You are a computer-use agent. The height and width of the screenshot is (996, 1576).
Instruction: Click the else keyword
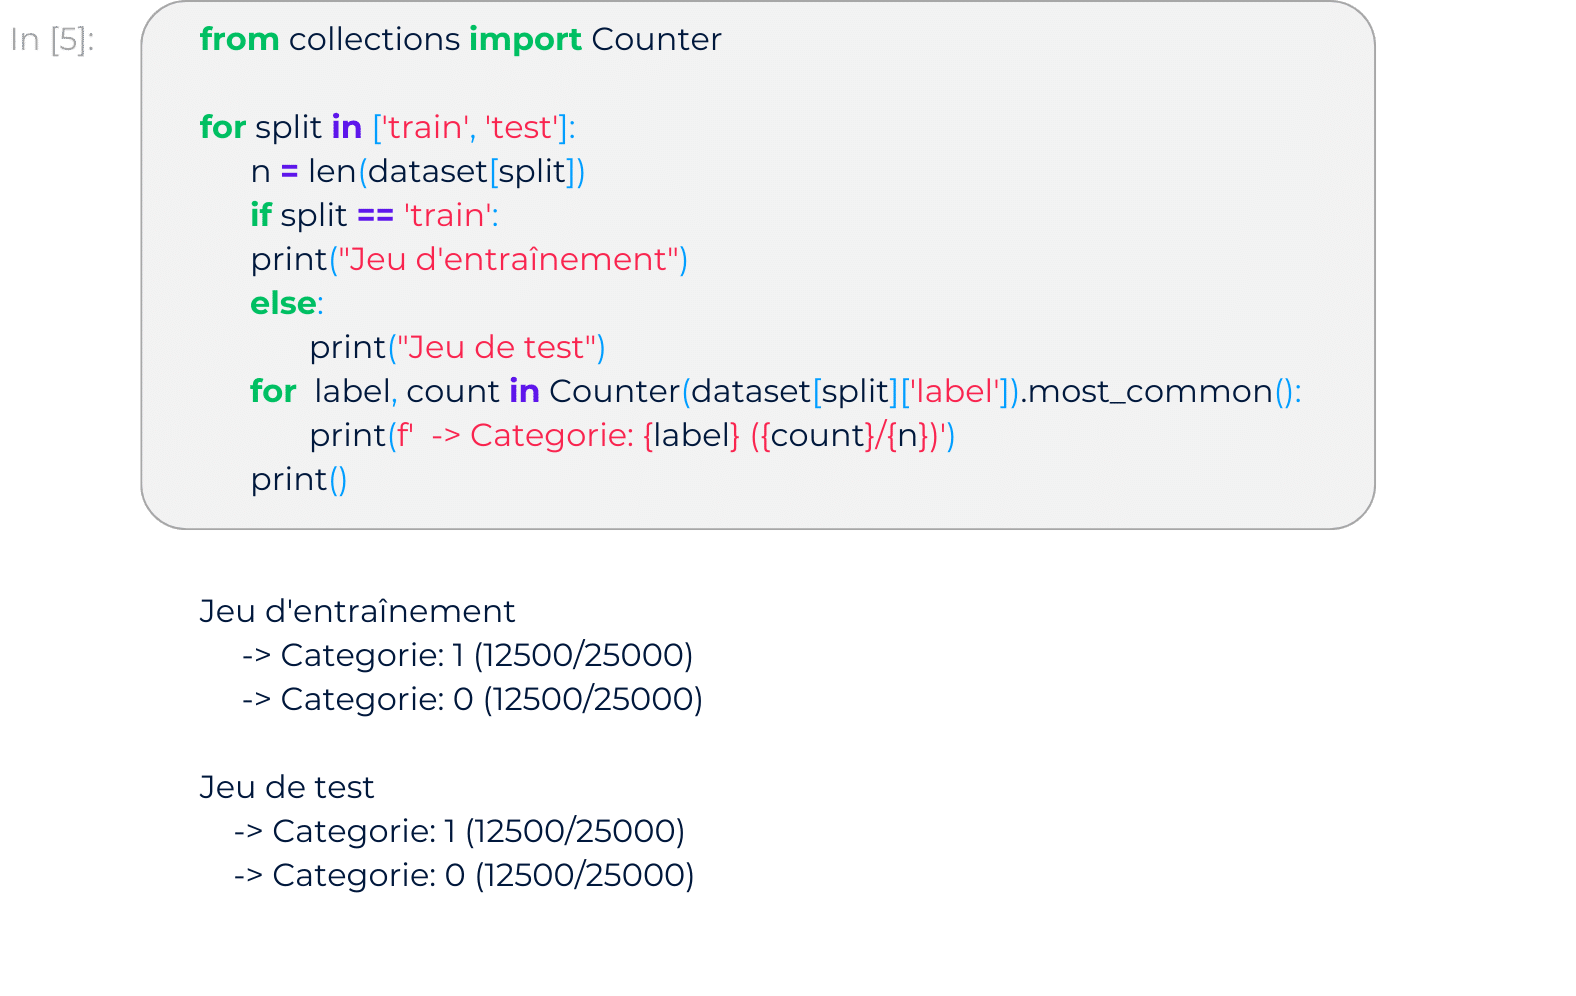pos(283,303)
